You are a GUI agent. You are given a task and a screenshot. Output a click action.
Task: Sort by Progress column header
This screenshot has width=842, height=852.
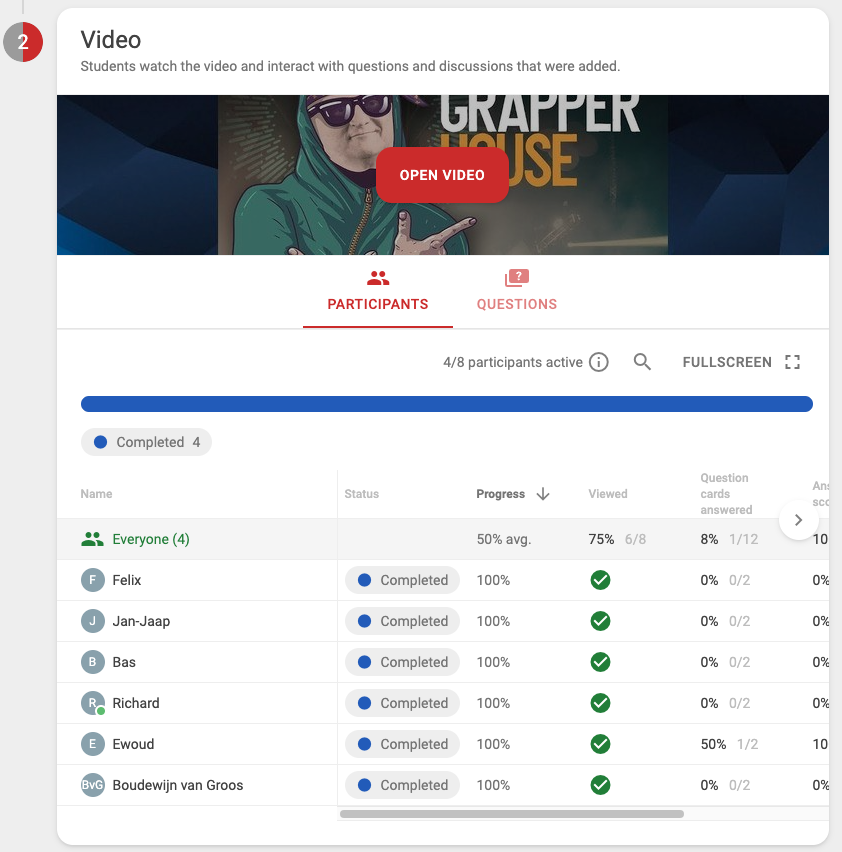[x=500, y=494]
